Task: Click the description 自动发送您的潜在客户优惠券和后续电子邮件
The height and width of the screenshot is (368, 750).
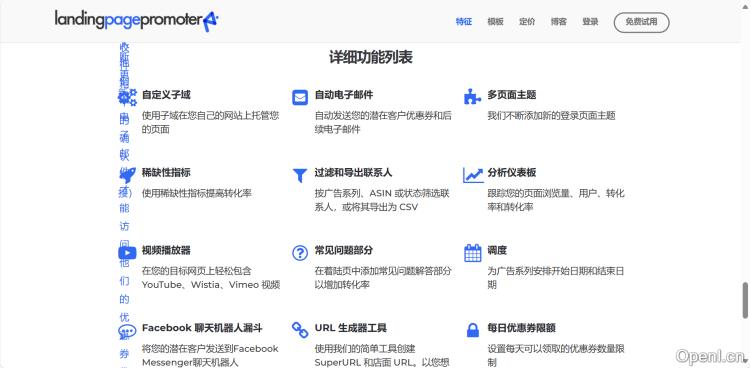Action: [383, 122]
